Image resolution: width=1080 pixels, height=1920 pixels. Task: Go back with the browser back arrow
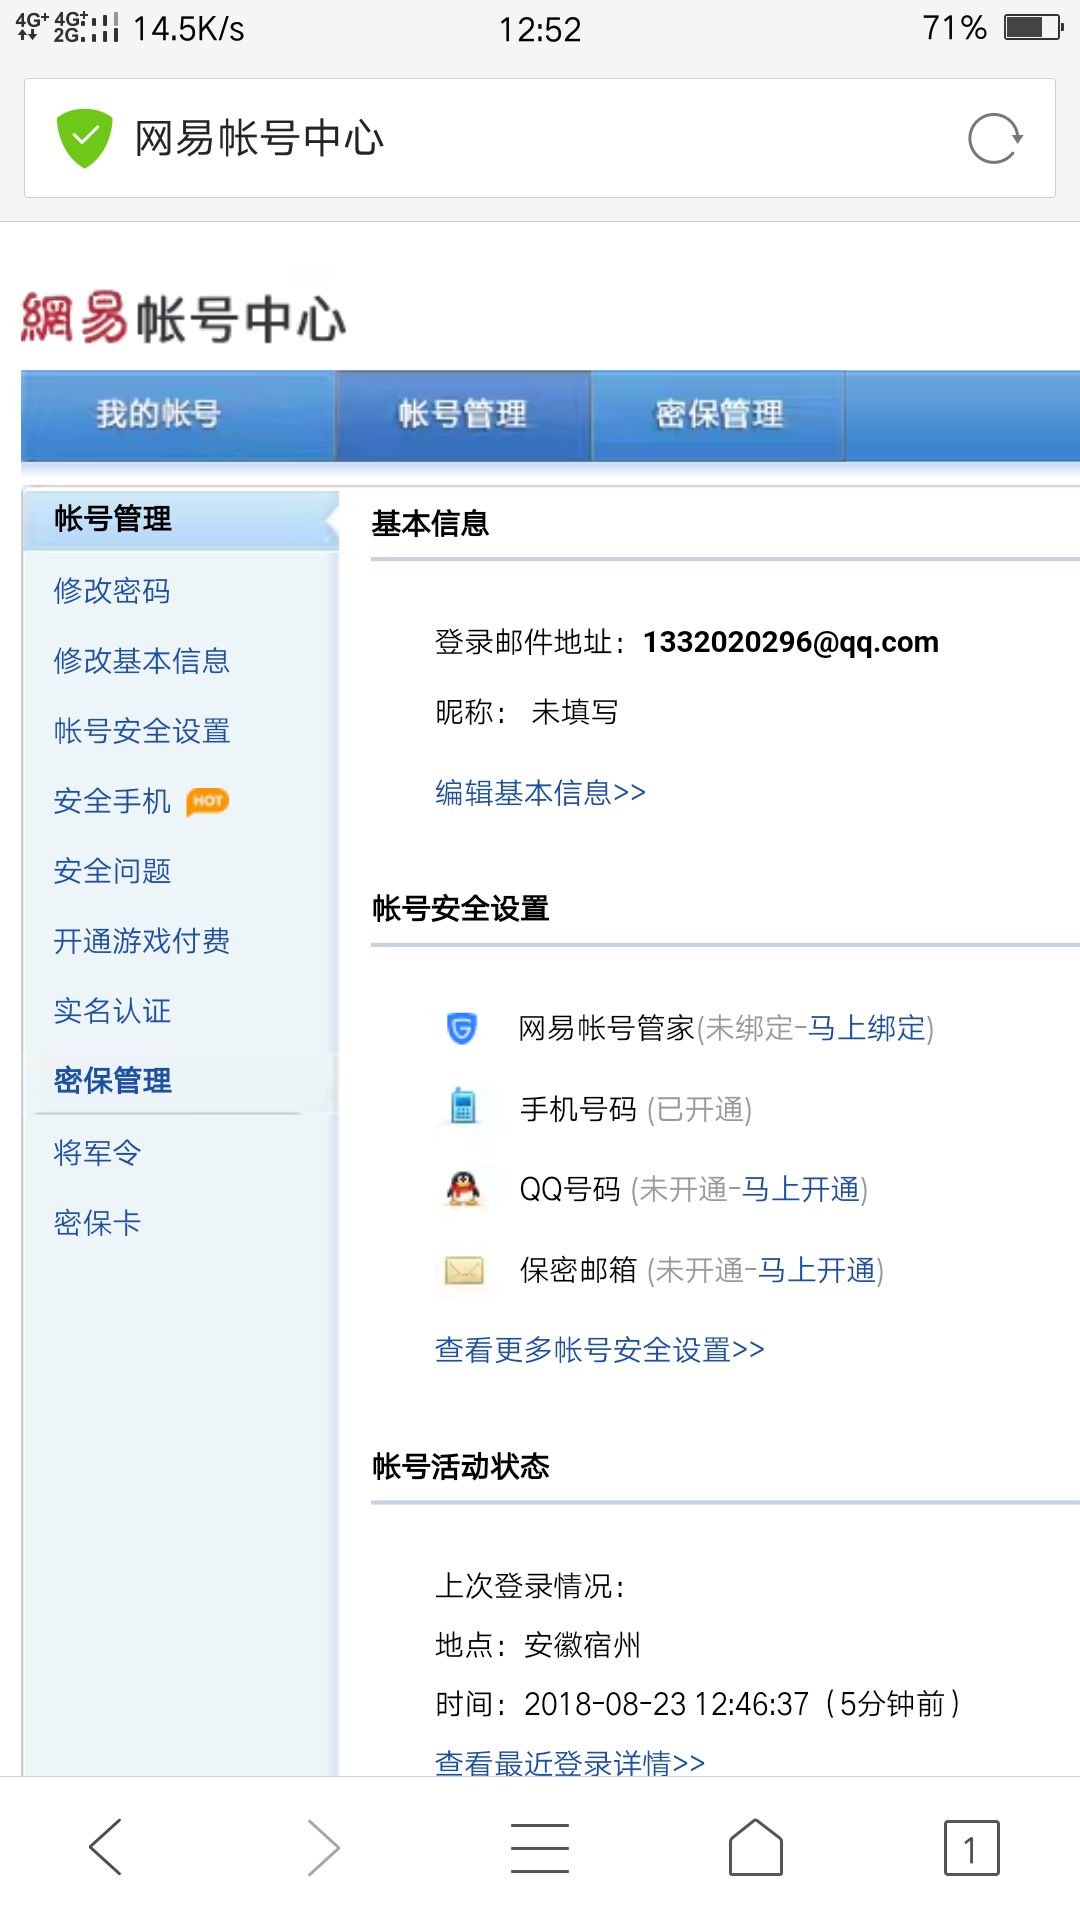pos(106,1846)
